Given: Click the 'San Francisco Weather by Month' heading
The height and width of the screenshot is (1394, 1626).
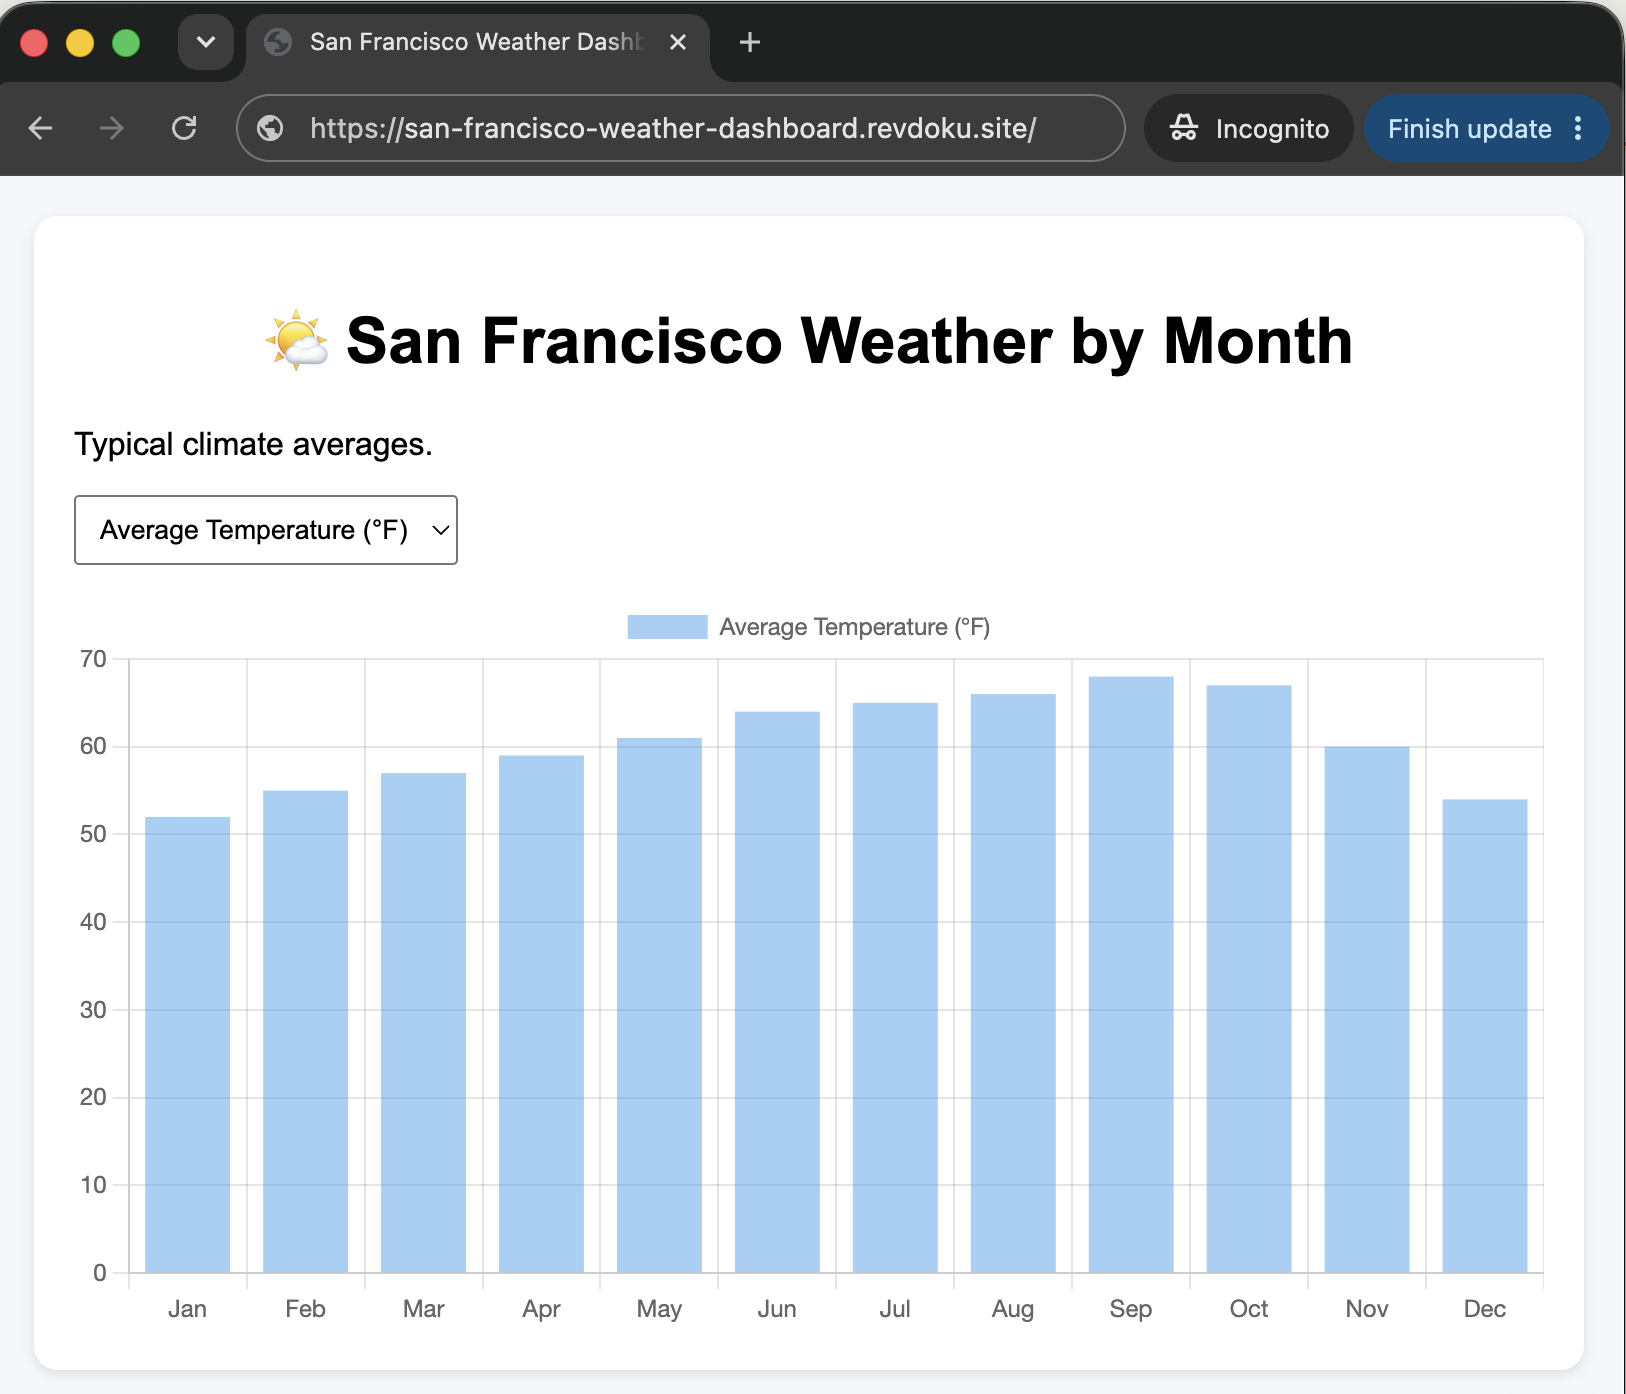Looking at the screenshot, I should click(849, 341).
